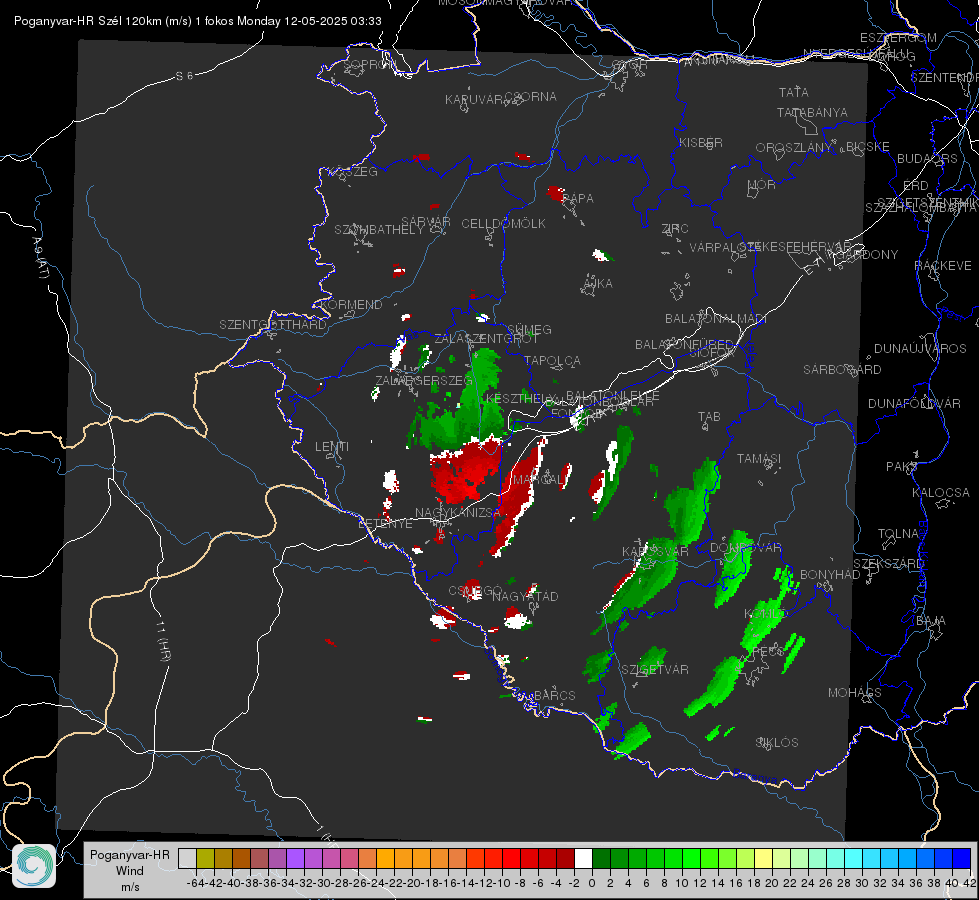Viewport: 979px width, 900px height.
Task: Click the LETENYE city label
Action: [385, 523]
